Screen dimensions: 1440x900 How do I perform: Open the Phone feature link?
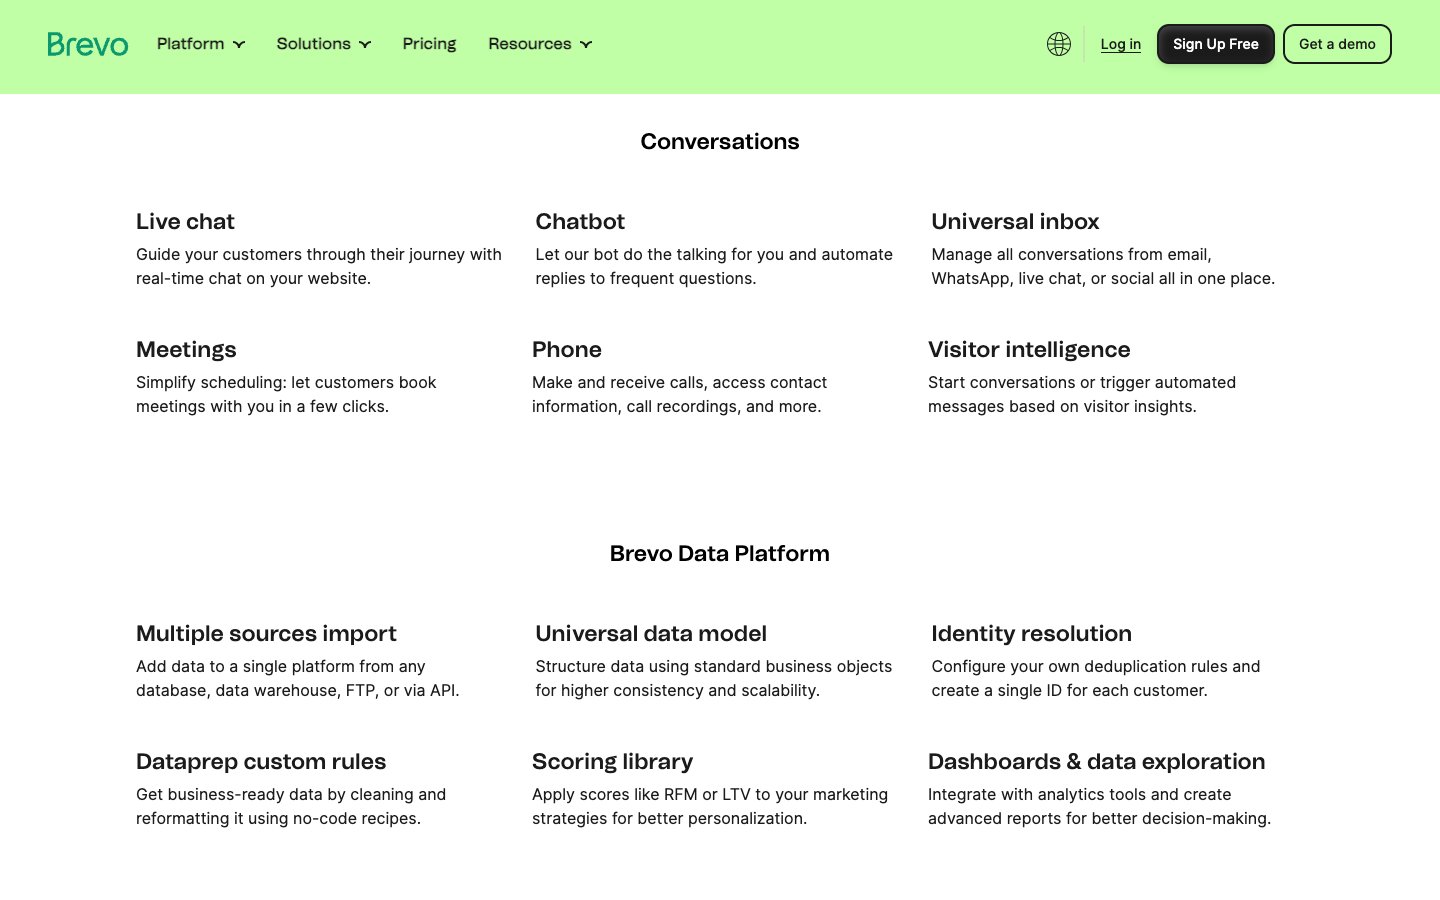tap(567, 350)
